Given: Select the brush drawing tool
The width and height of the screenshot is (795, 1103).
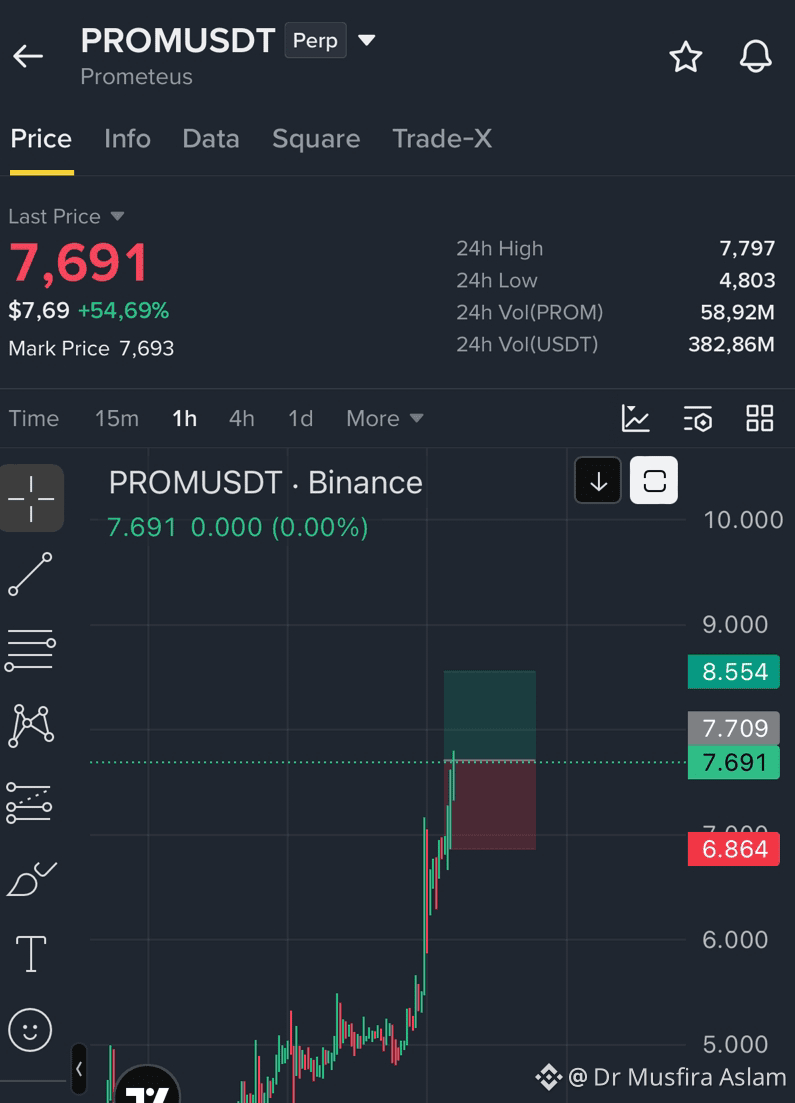Looking at the screenshot, I should click(x=32, y=879).
